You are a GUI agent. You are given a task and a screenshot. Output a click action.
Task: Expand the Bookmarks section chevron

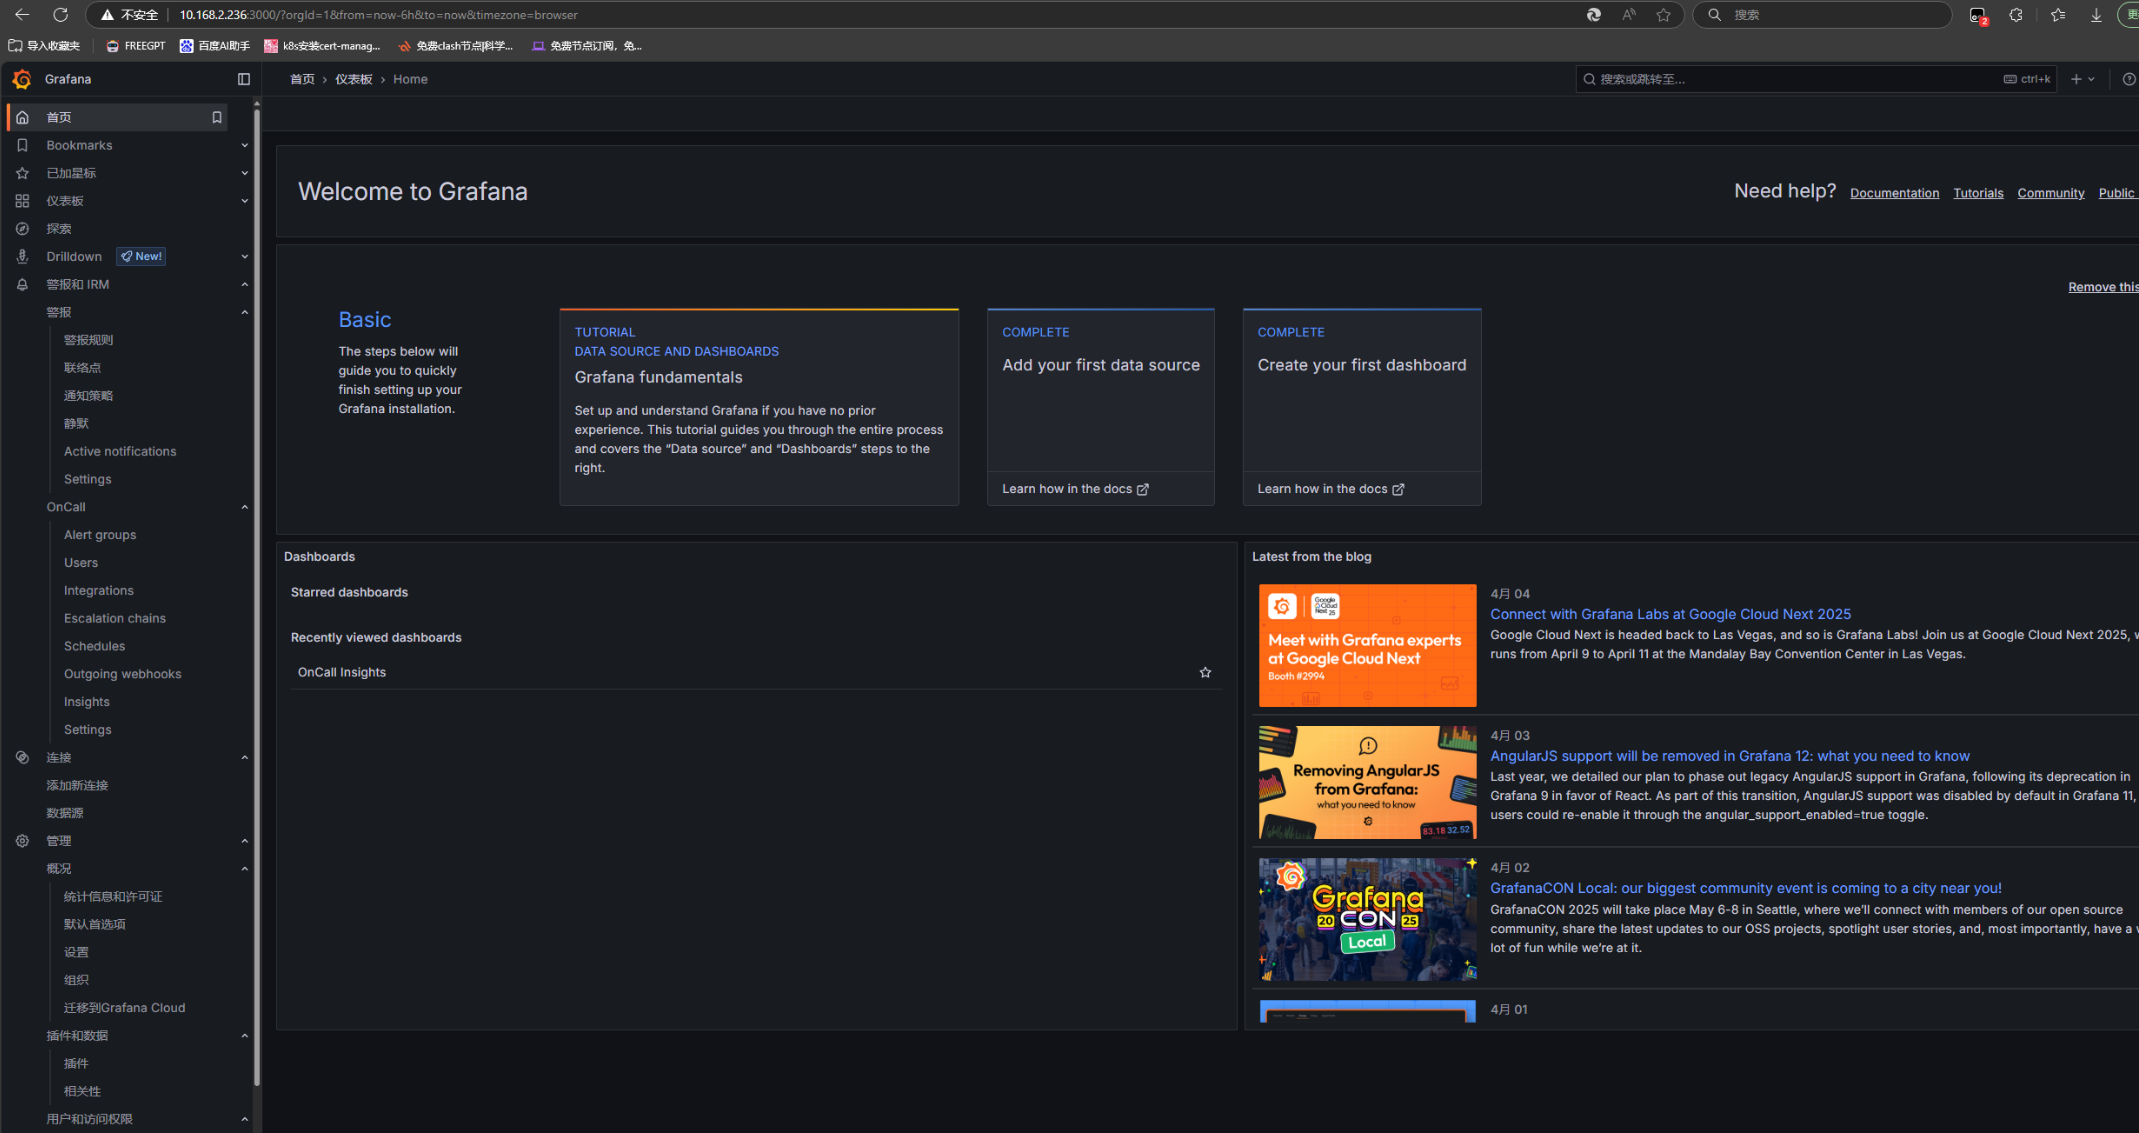(244, 145)
